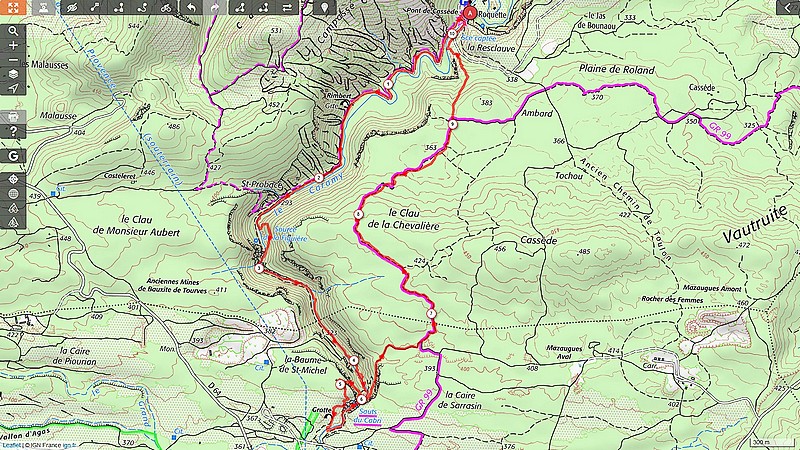
Task: Select the red start marker A
Action: click(469, 13)
